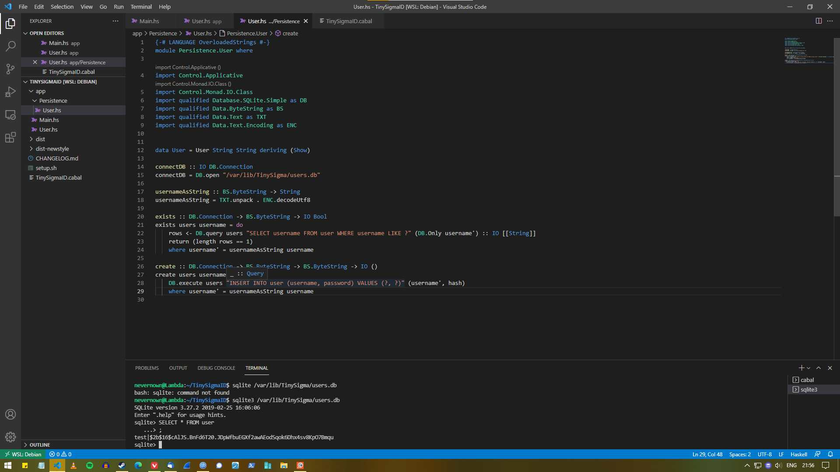The width and height of the screenshot is (840, 472).
Task: Select the sqlite3 terminal instance
Action: point(812,389)
